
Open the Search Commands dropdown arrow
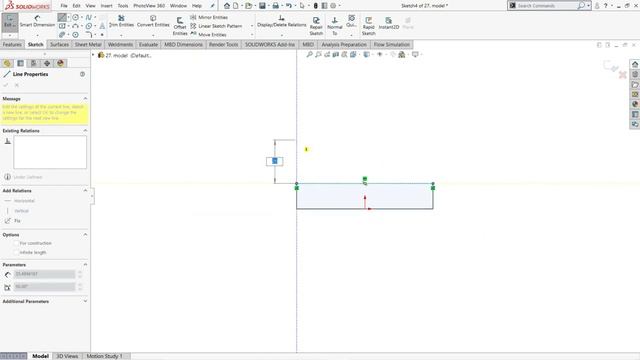click(x=588, y=6)
